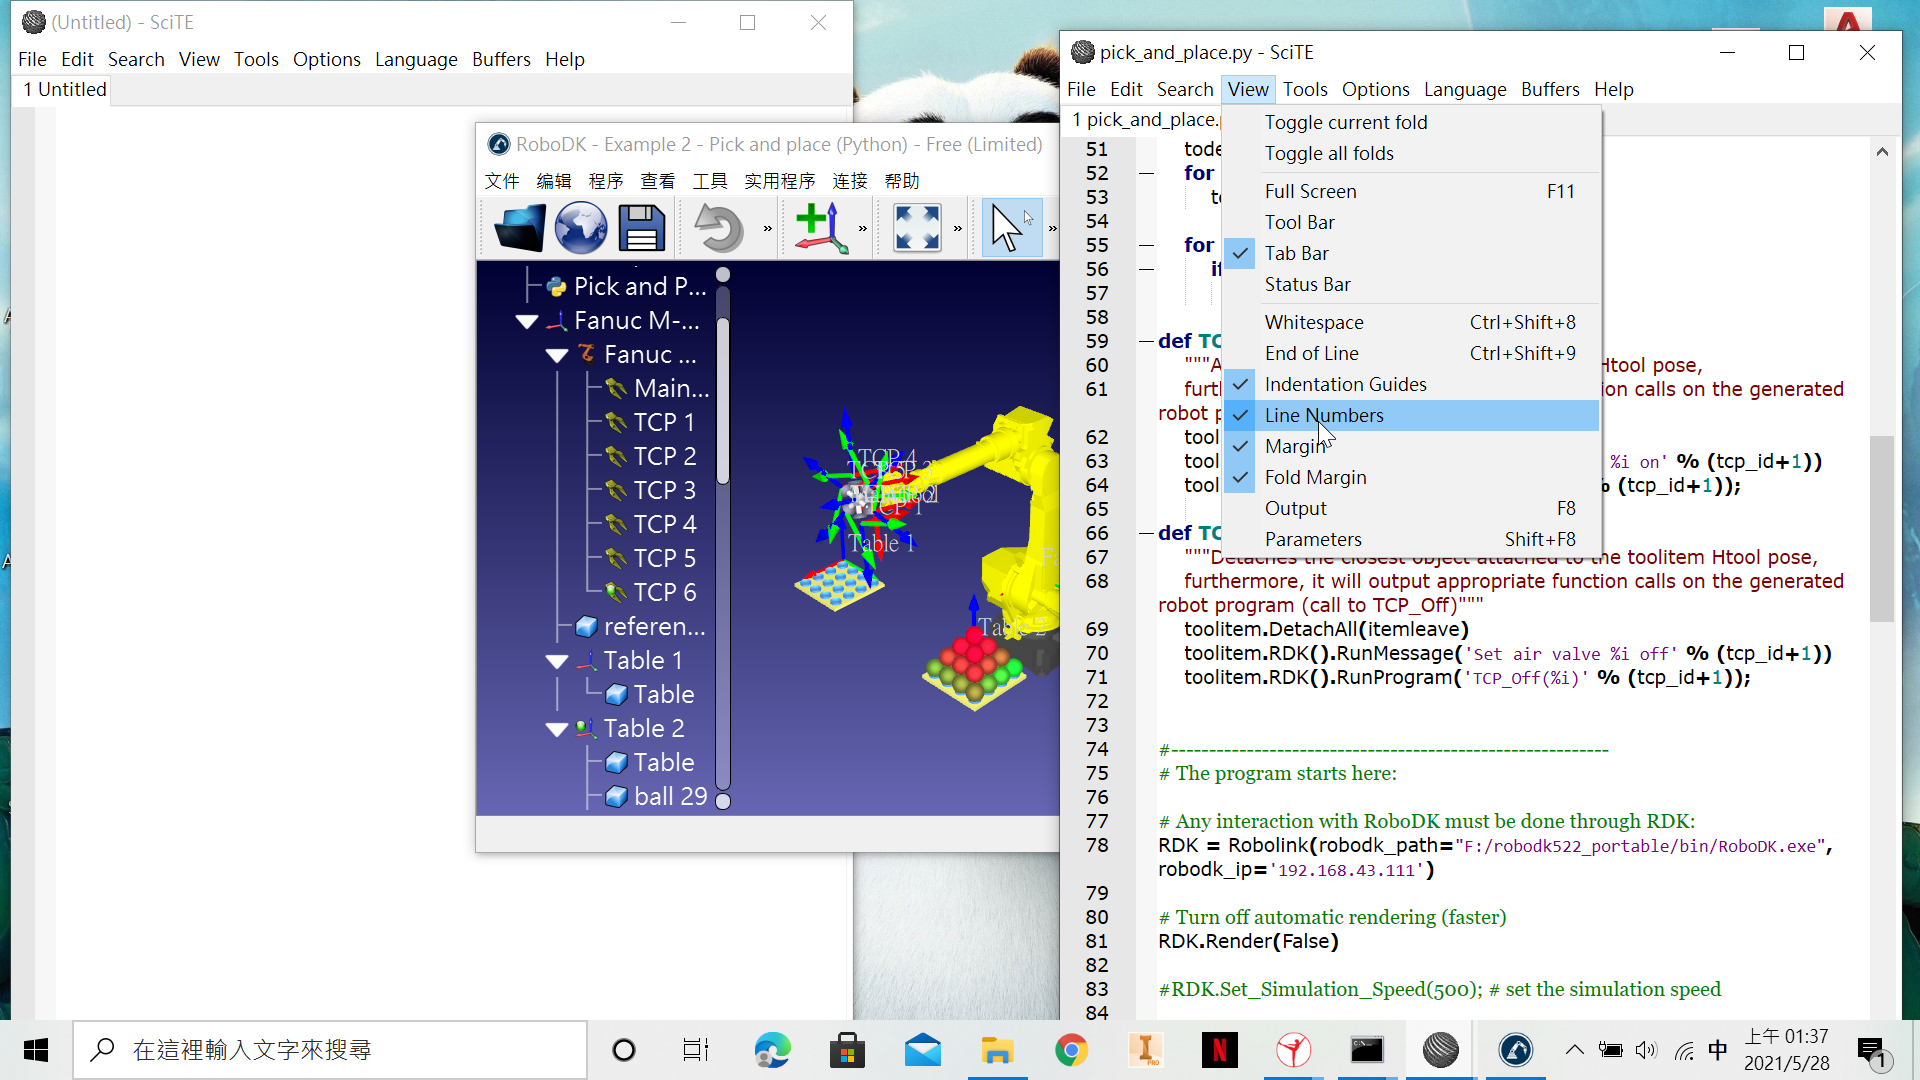Open Output pane from View menu
1920x1080 pixels.
point(1411,508)
